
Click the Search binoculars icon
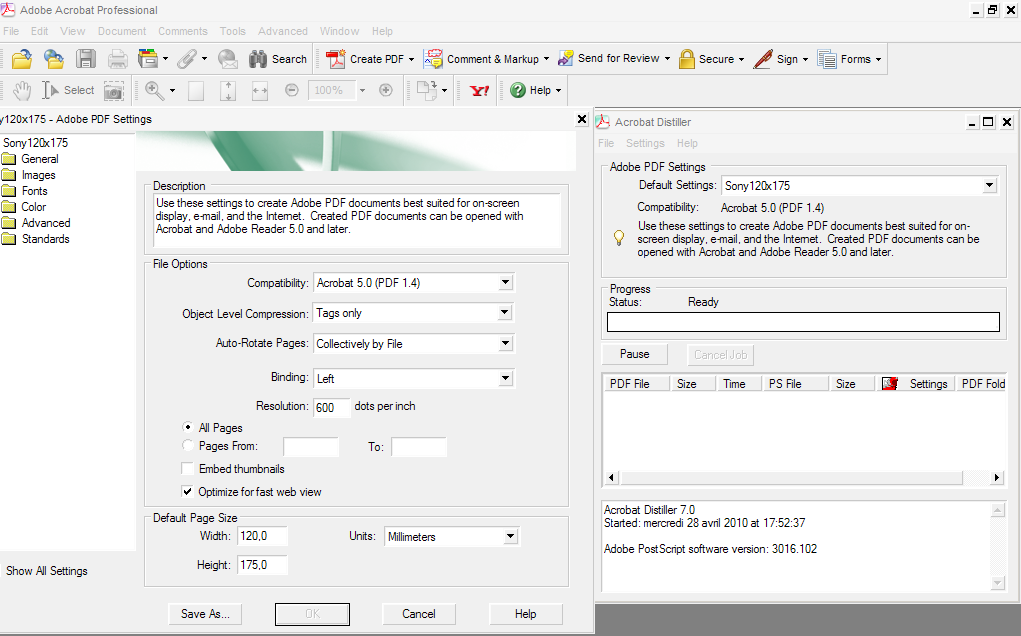tap(258, 59)
